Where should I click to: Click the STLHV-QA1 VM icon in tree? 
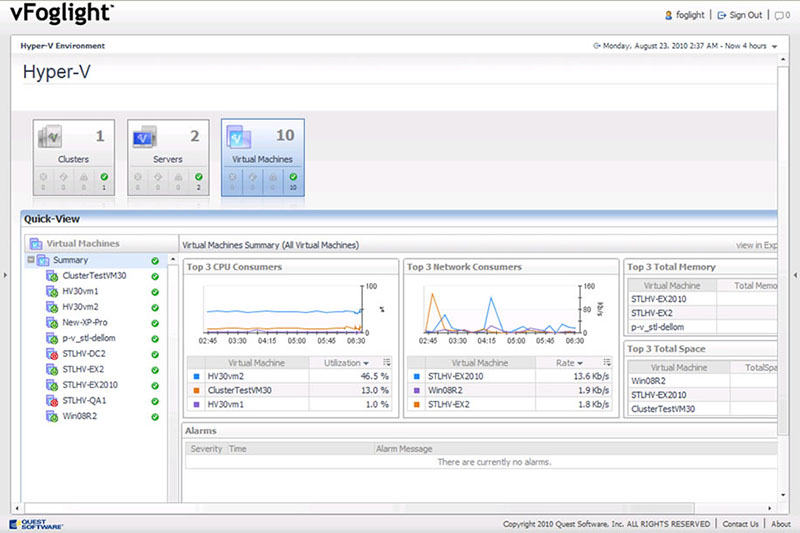(x=52, y=401)
